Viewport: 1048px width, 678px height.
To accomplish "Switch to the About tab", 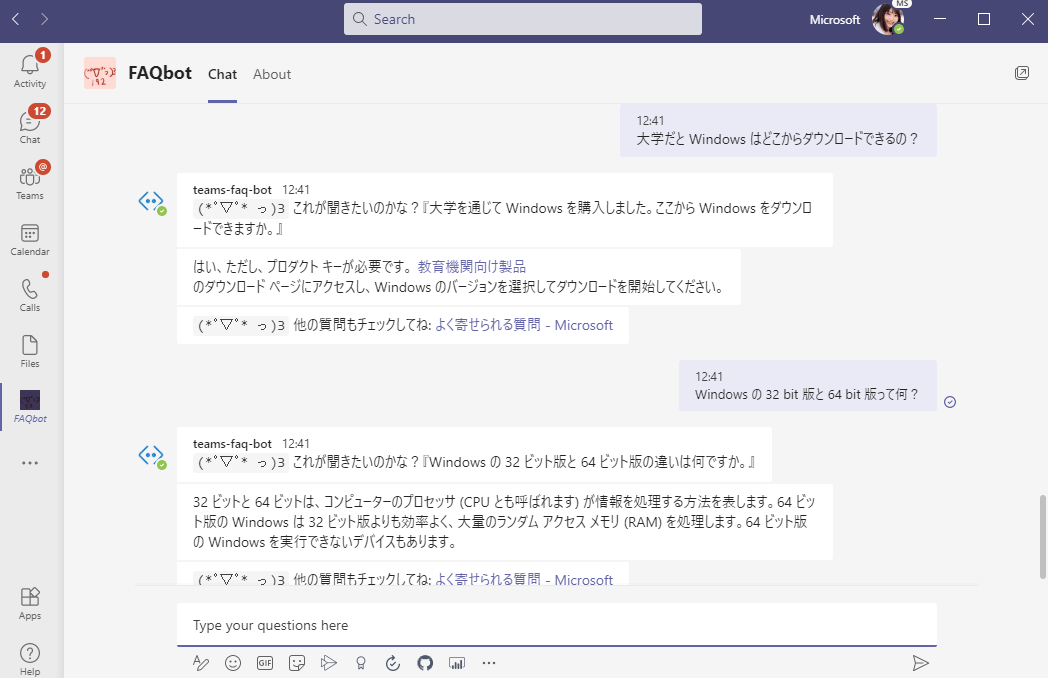I will [x=271, y=74].
